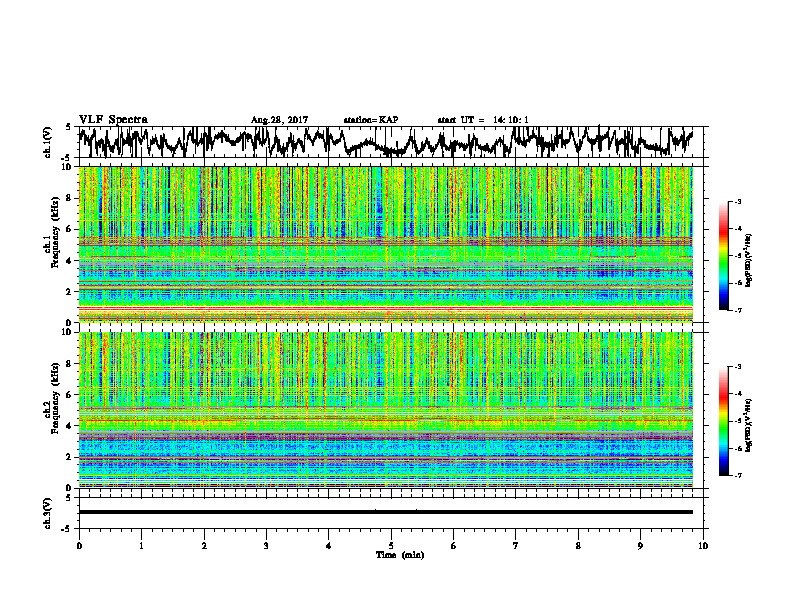
Task: Click time axis tick label "2"
Action: [204, 546]
